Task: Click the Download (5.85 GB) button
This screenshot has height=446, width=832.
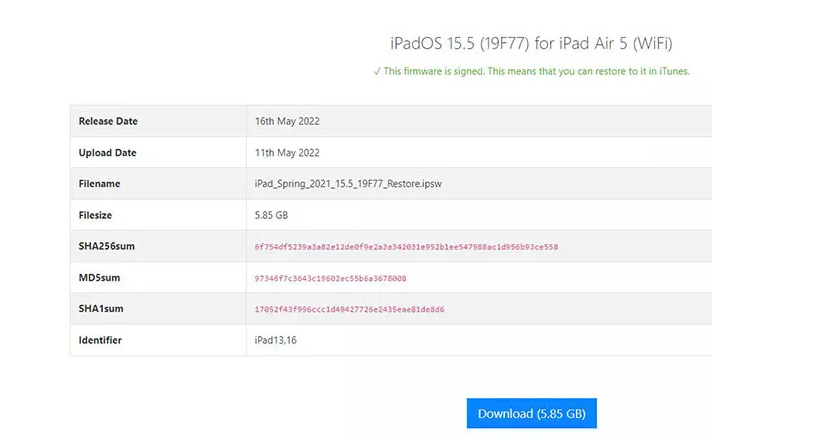Action: tap(532, 413)
